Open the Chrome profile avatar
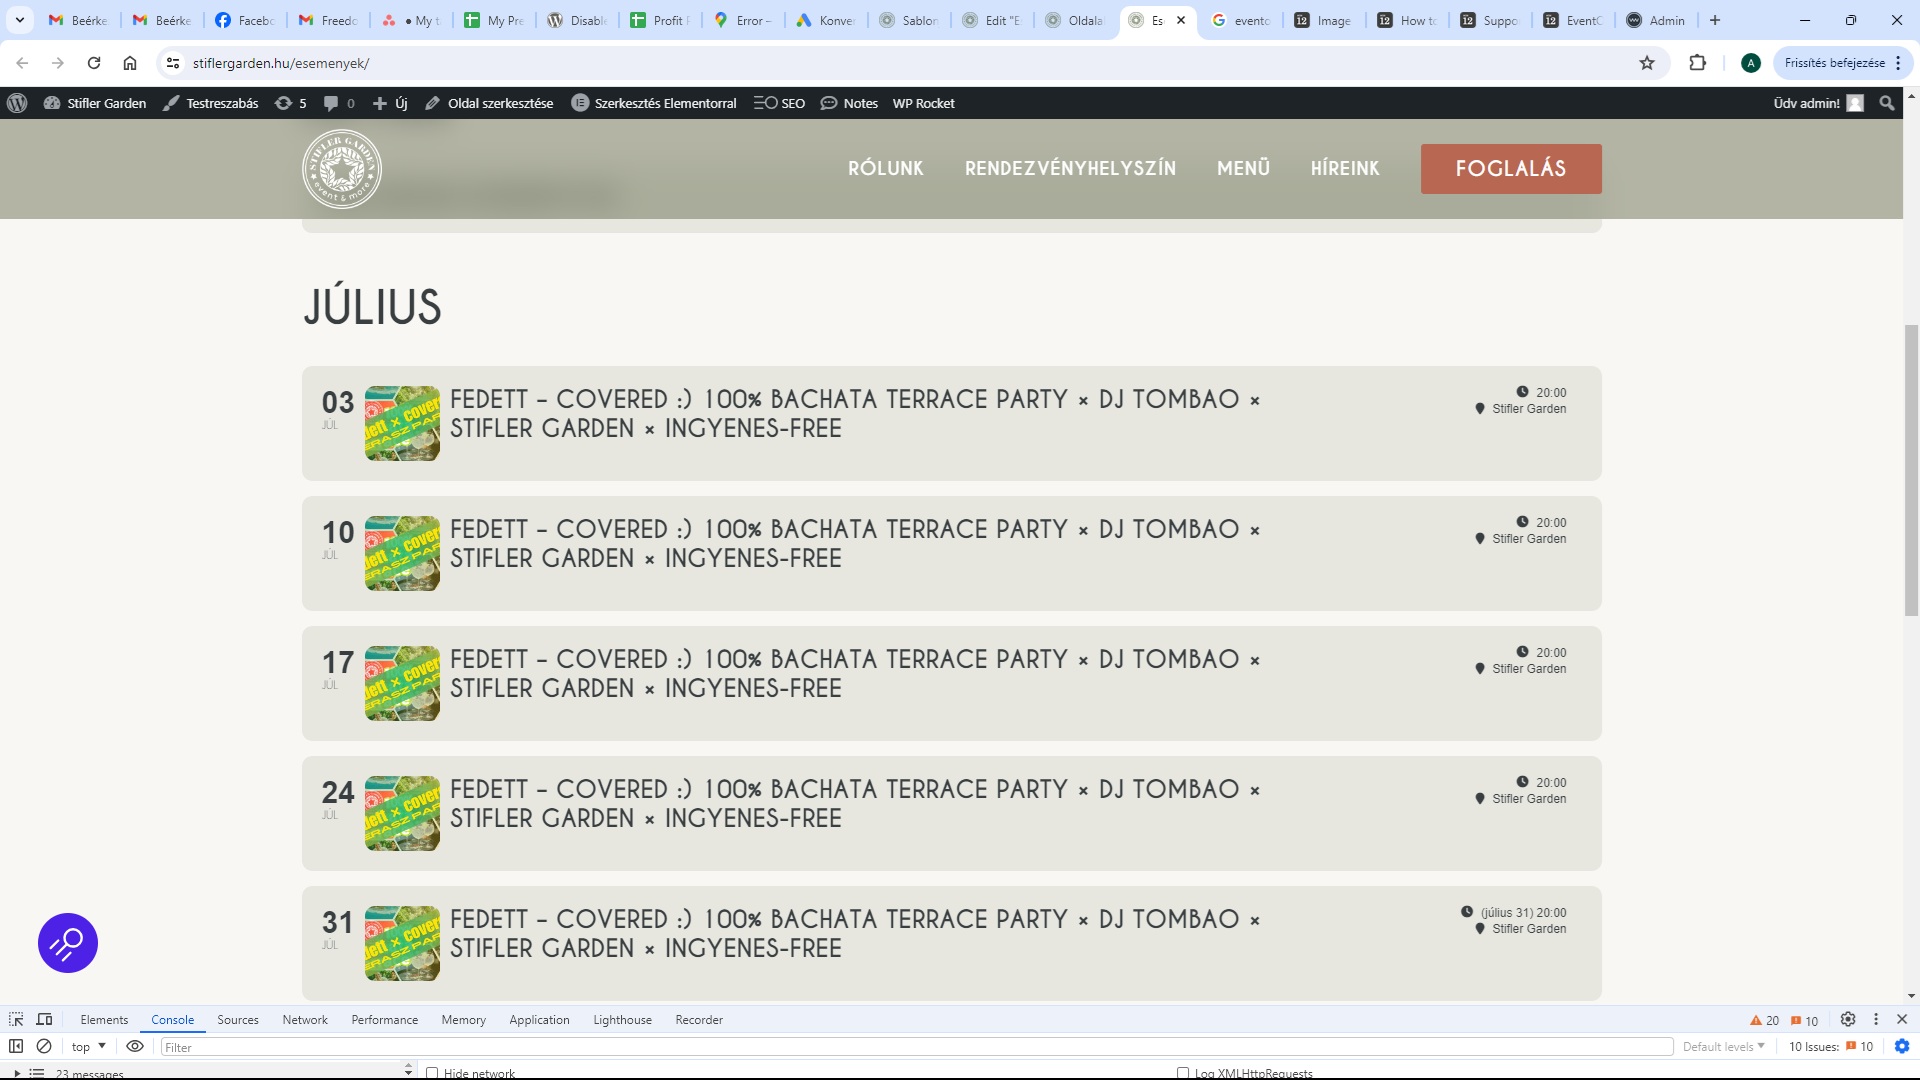Viewport: 1920px width, 1080px height. click(x=1751, y=63)
